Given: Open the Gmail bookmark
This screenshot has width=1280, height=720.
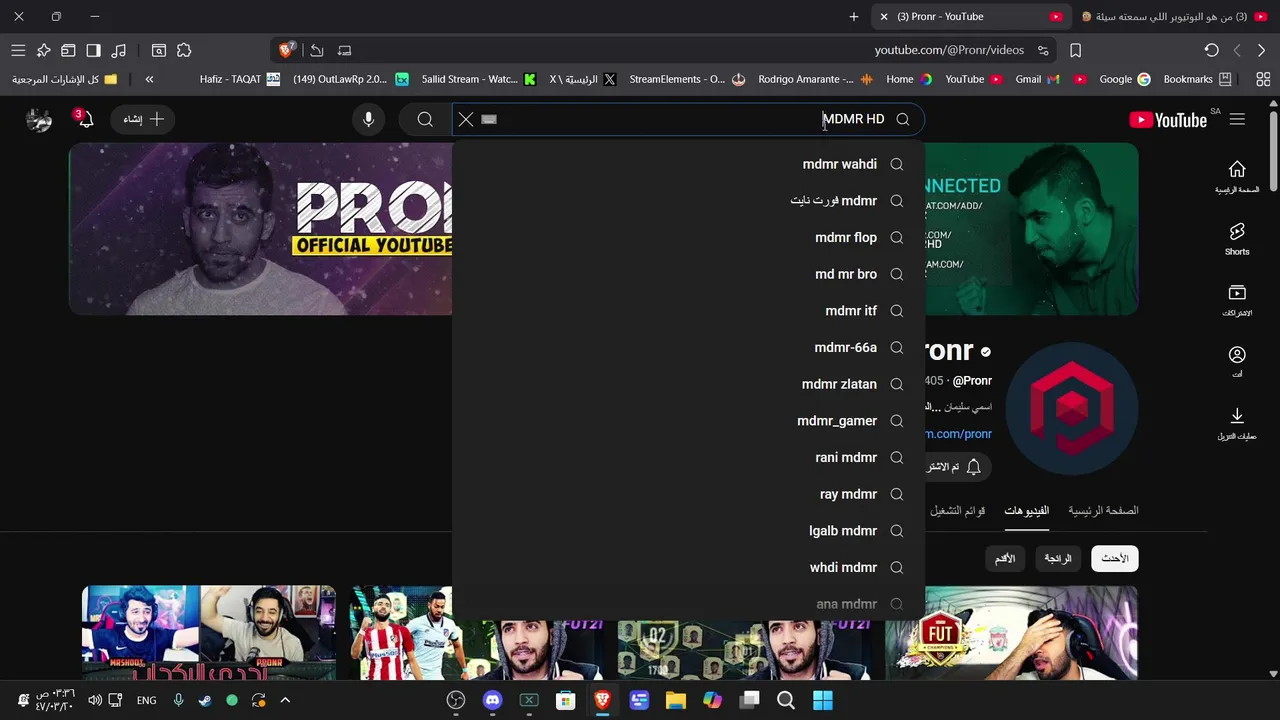Looking at the screenshot, I should click(1036, 79).
